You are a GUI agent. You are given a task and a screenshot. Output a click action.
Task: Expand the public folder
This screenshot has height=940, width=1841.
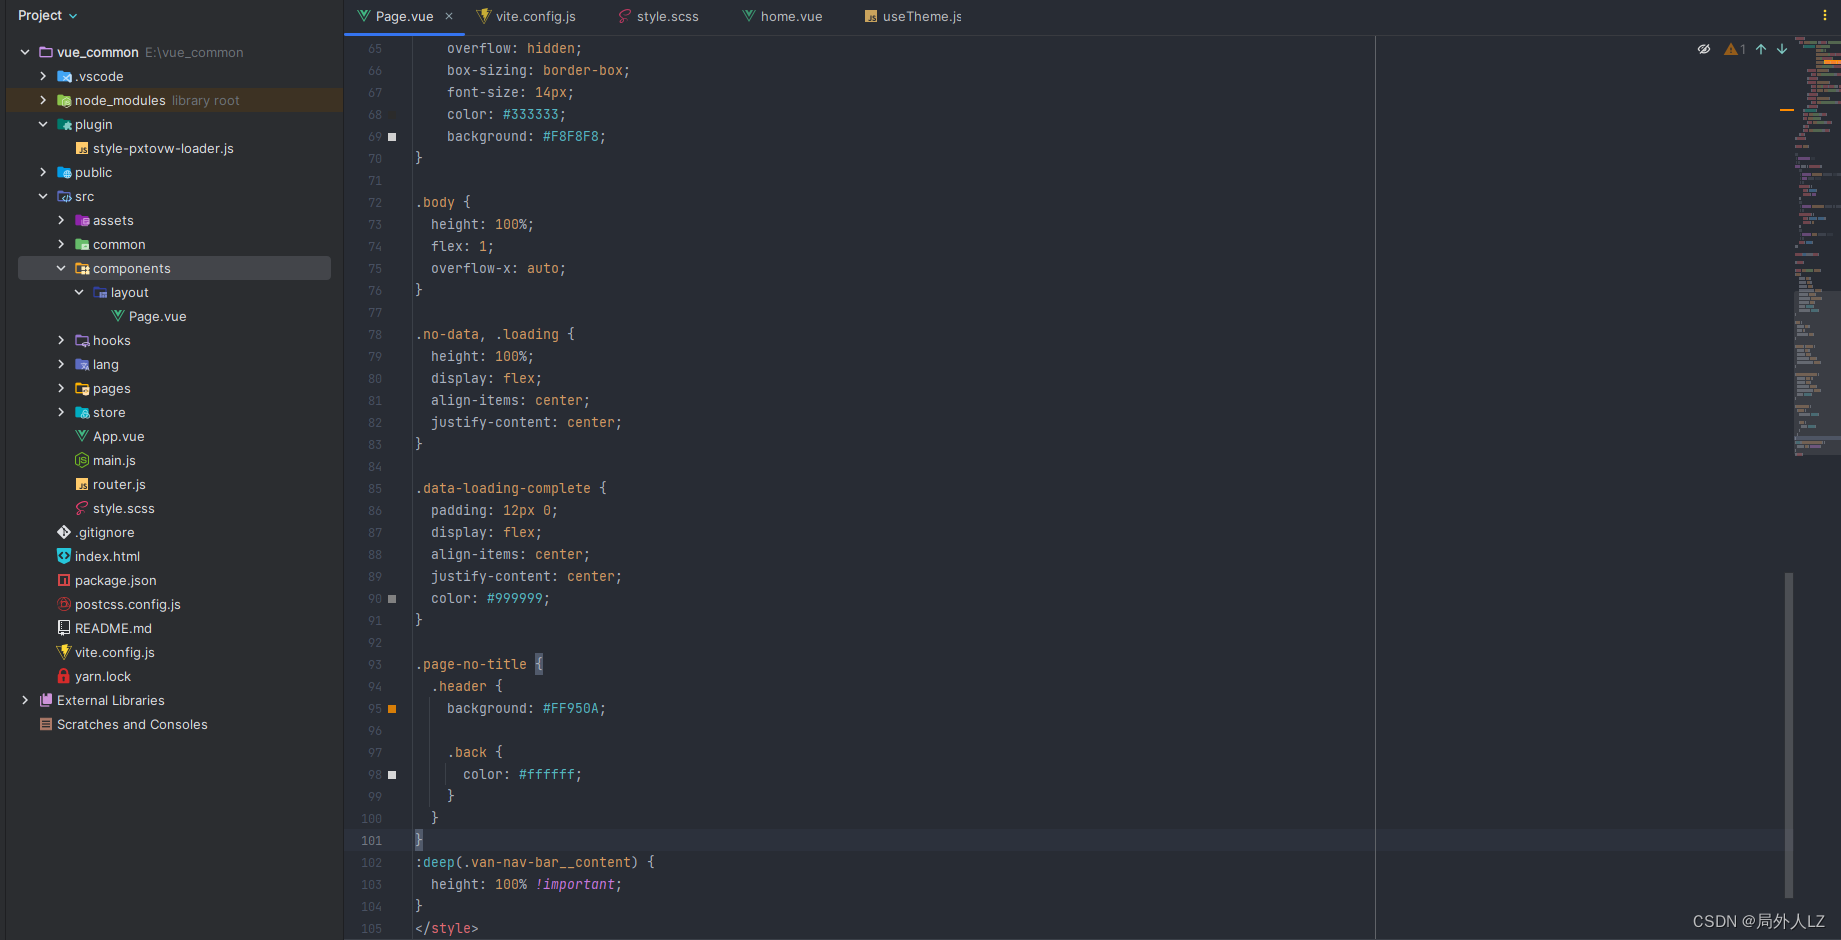[x=43, y=172]
